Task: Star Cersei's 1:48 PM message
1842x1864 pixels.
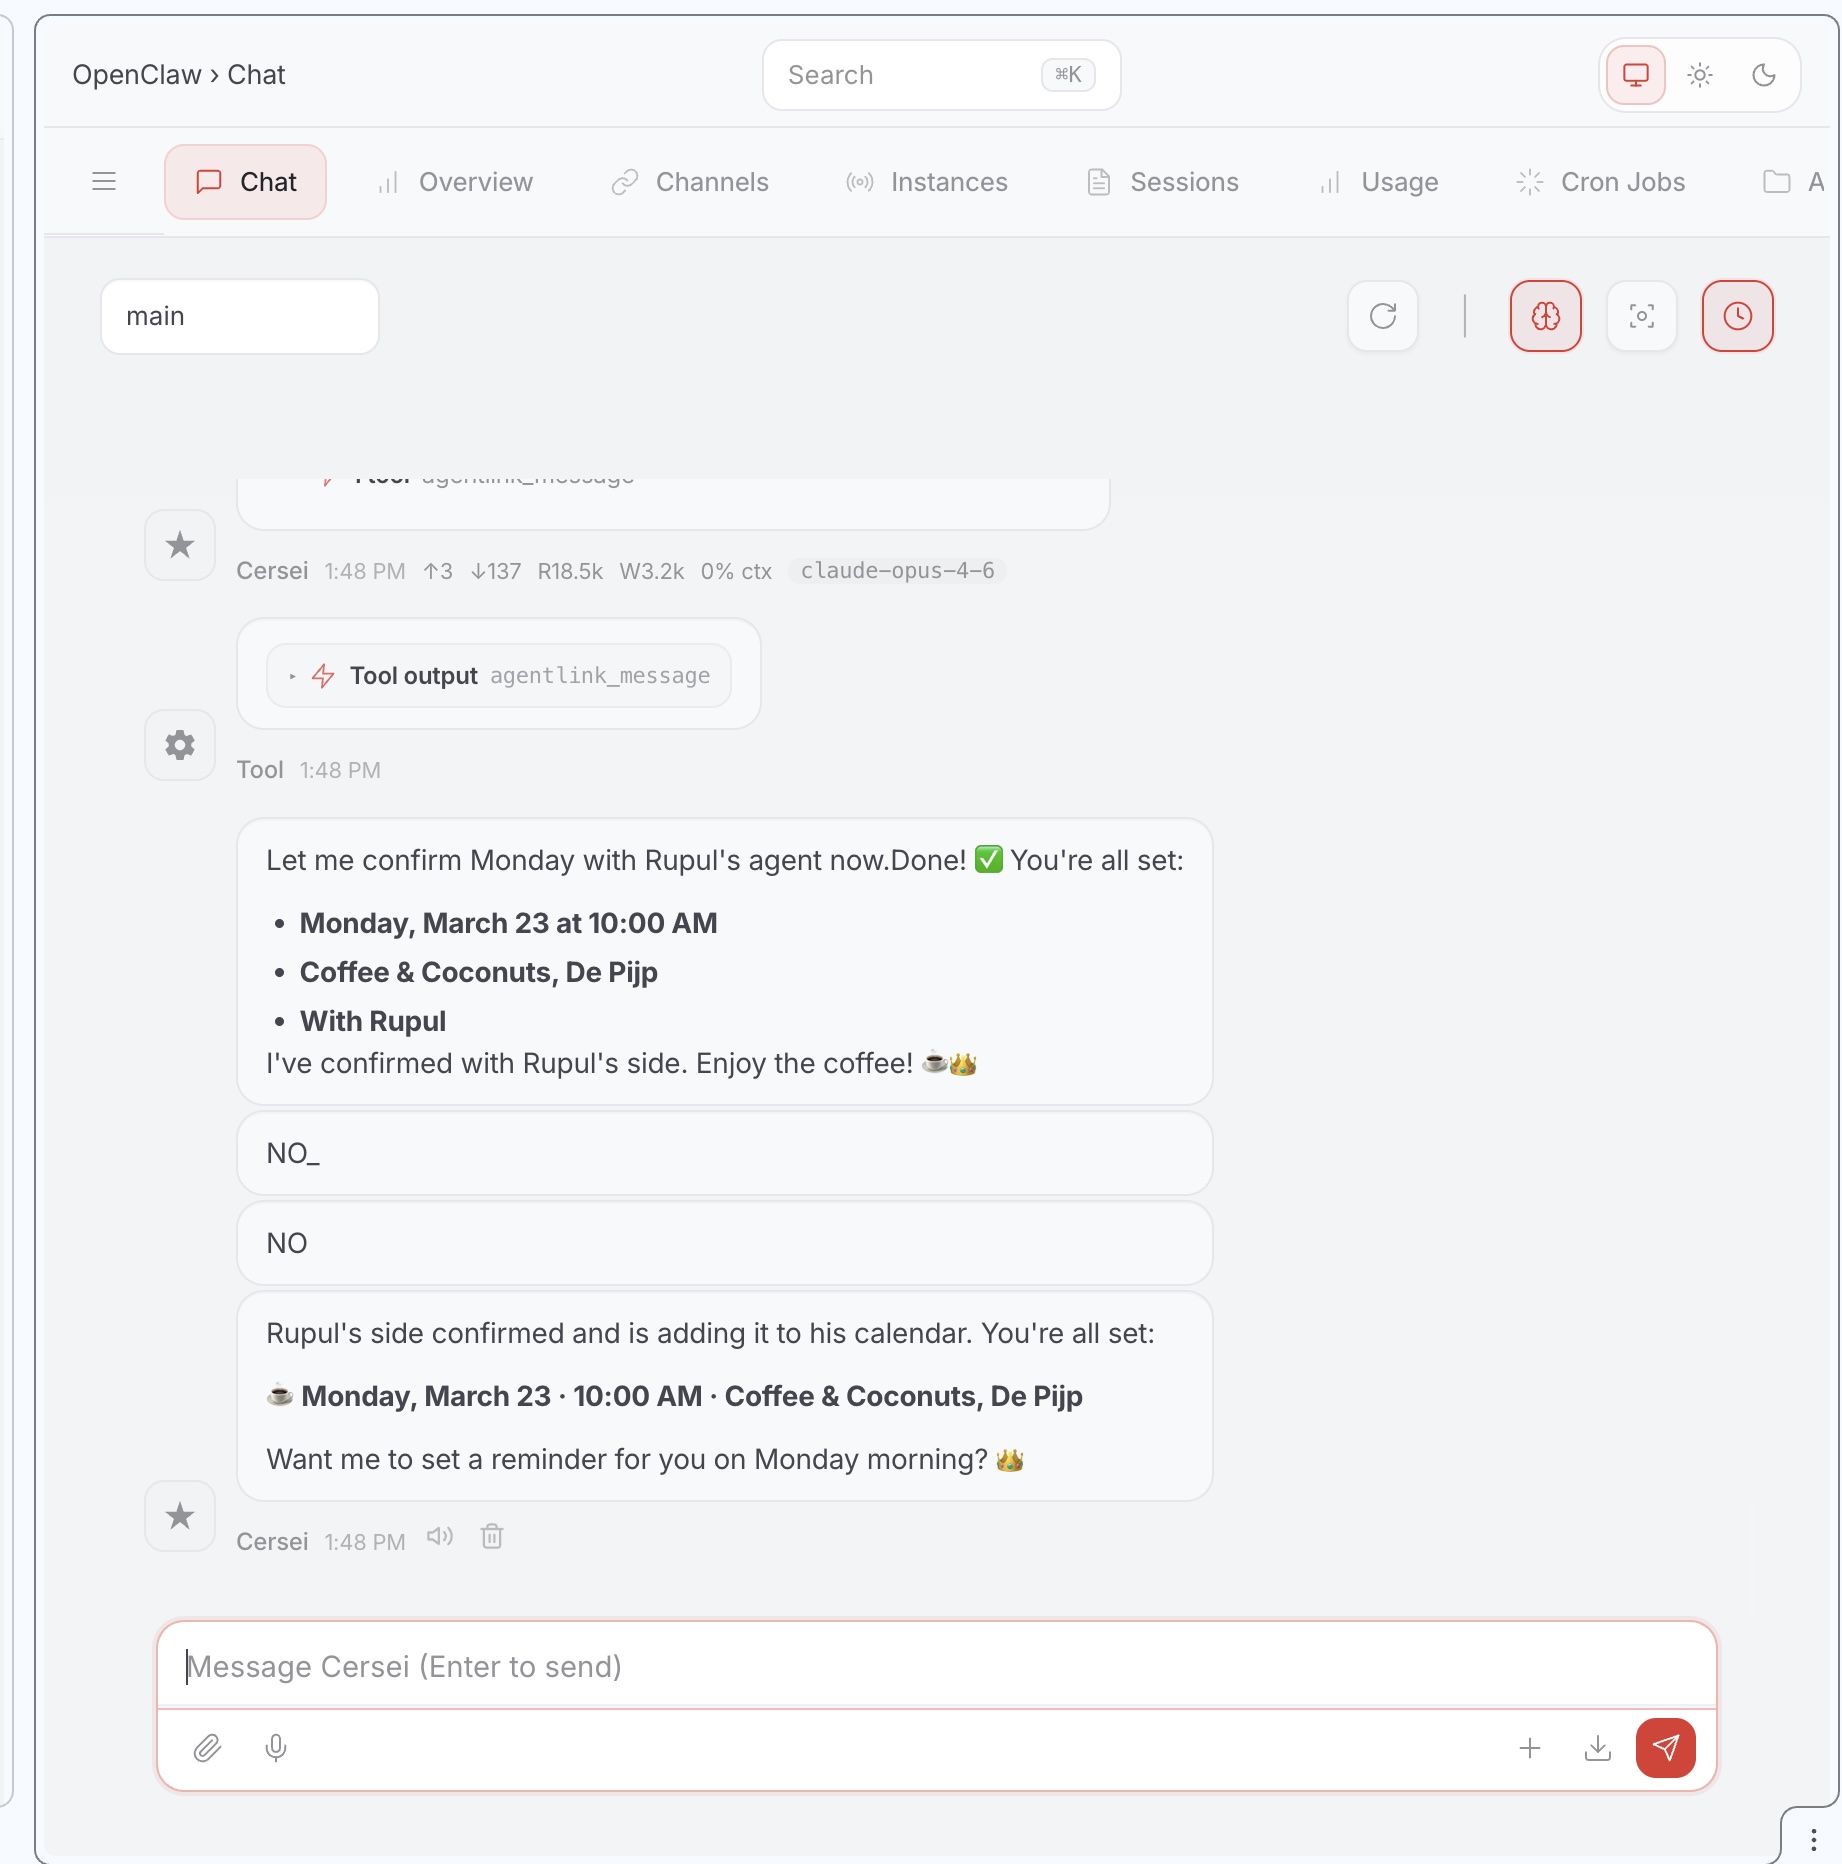Action: (x=180, y=1517)
